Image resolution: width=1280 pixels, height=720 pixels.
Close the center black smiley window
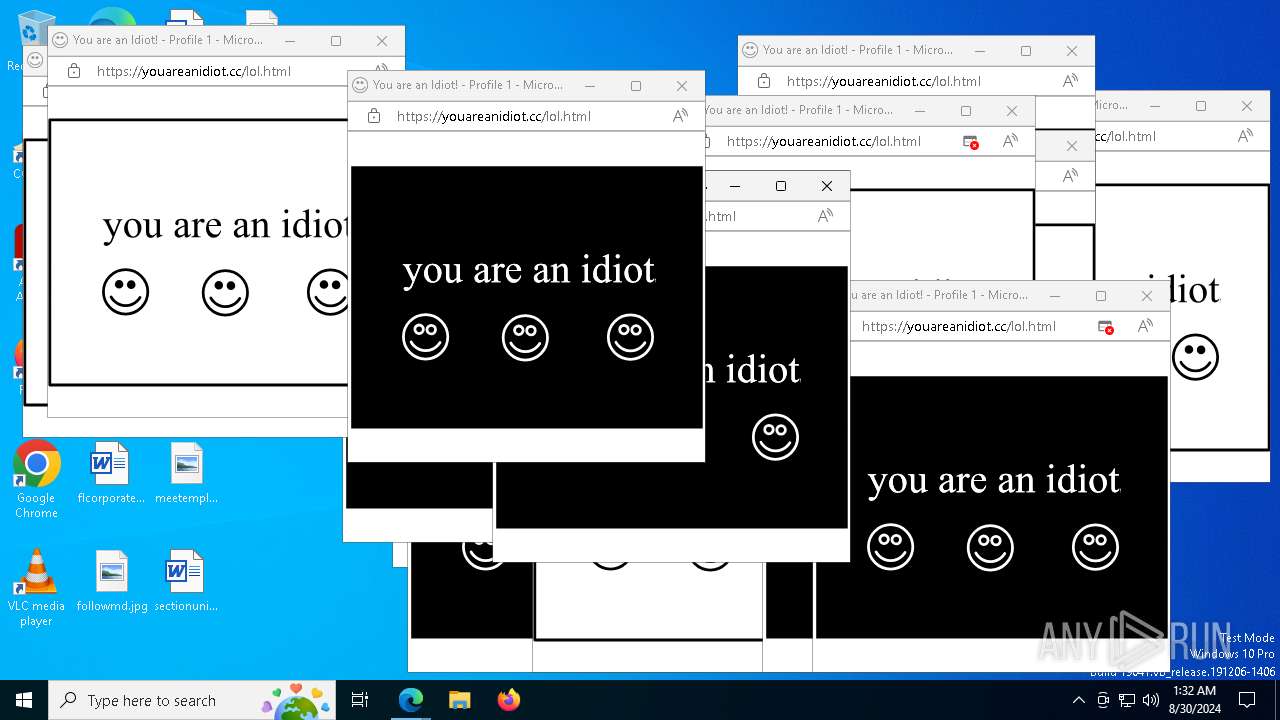[x=682, y=86]
